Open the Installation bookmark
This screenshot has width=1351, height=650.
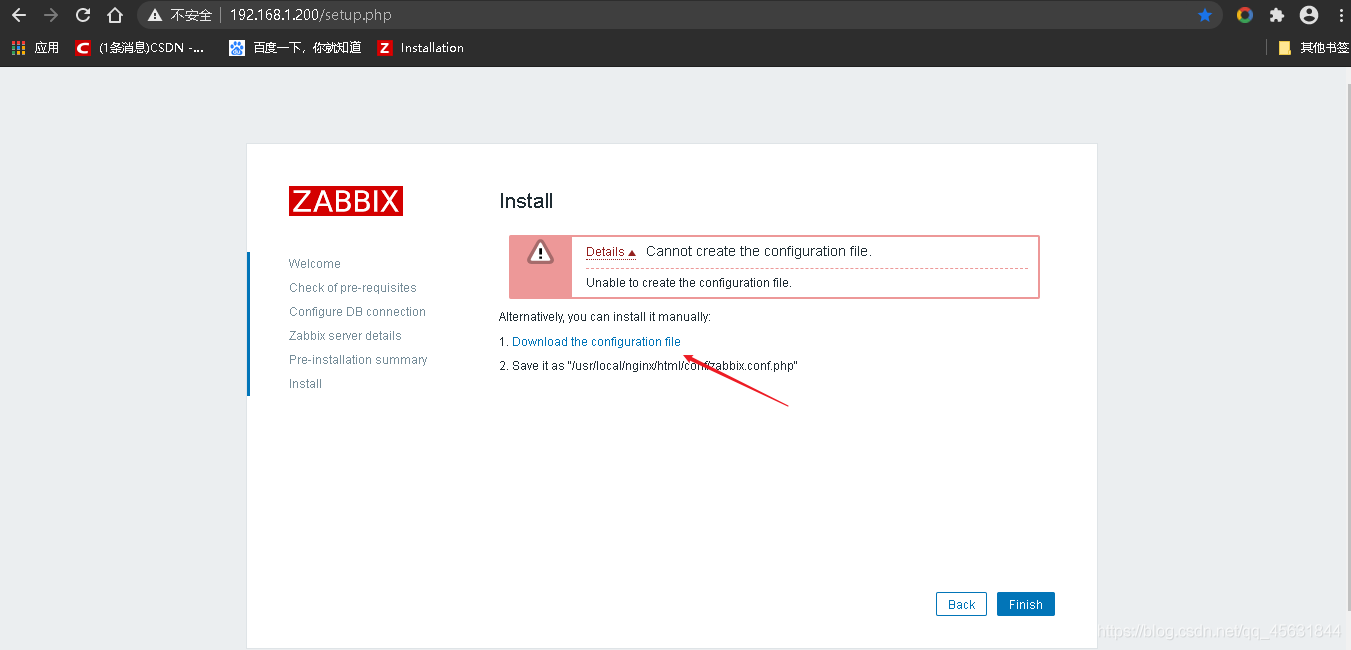(x=421, y=47)
